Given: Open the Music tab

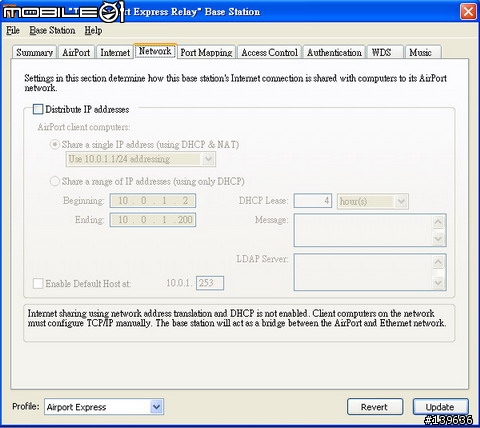Looking at the screenshot, I should 423,52.
